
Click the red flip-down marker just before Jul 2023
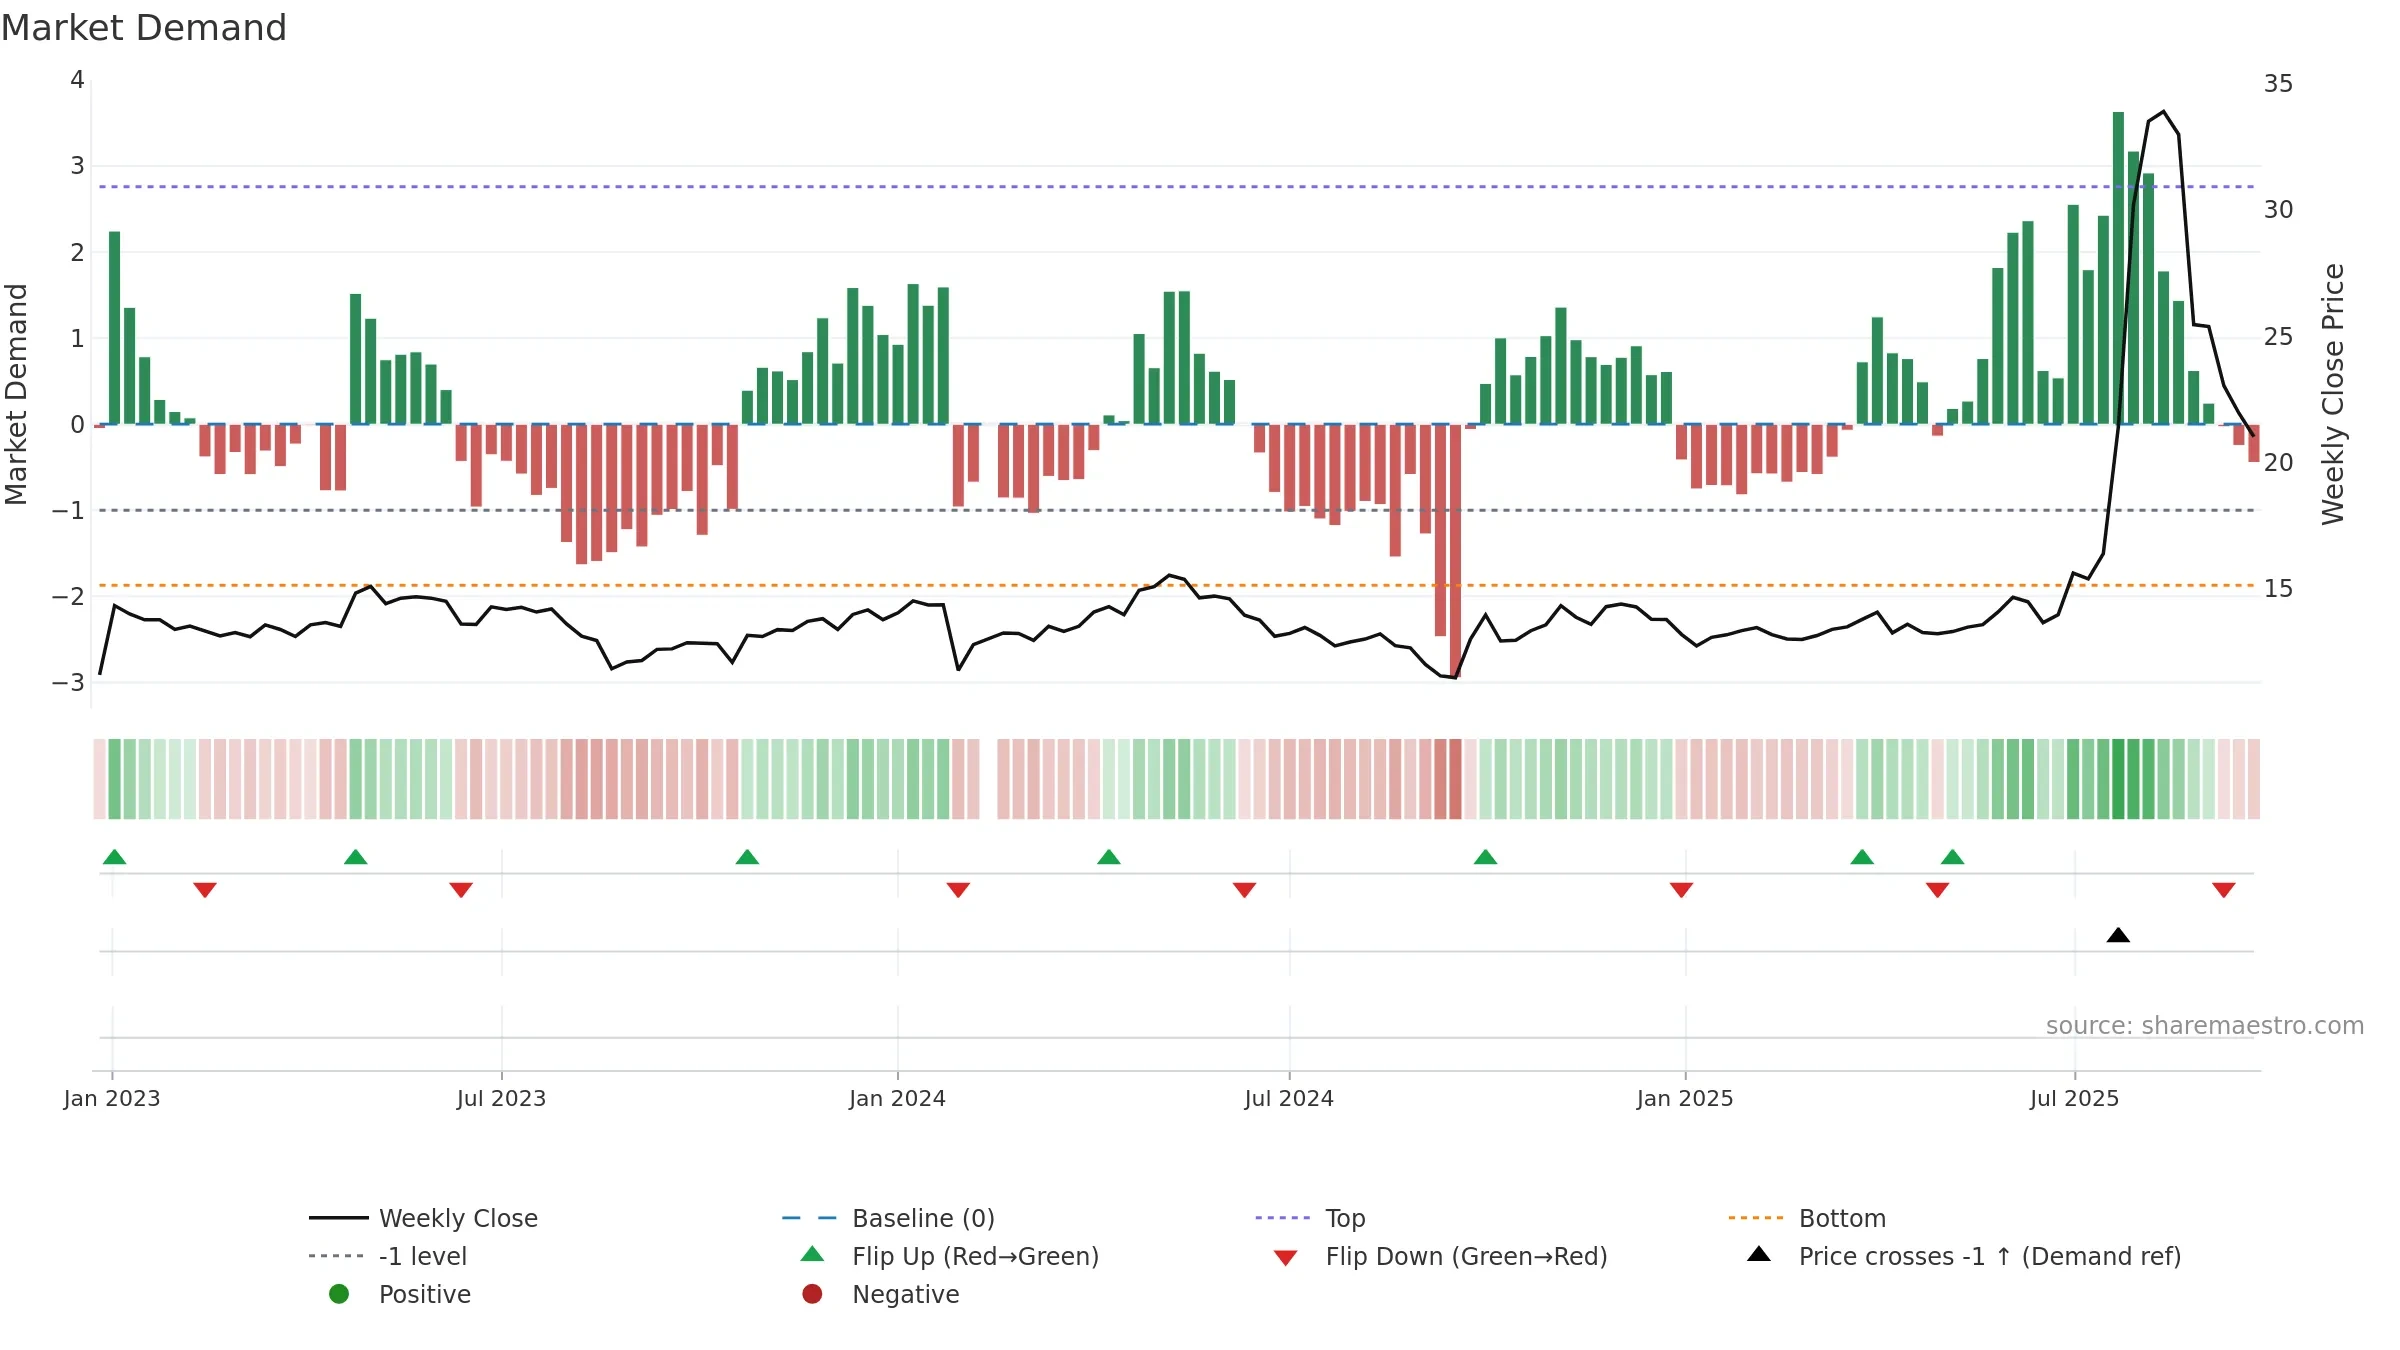461,890
